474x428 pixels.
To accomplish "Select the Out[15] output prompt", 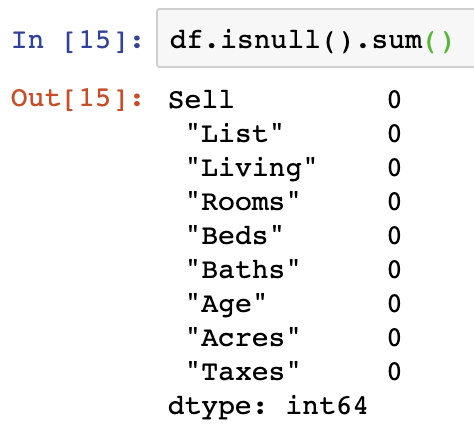I will [77, 99].
